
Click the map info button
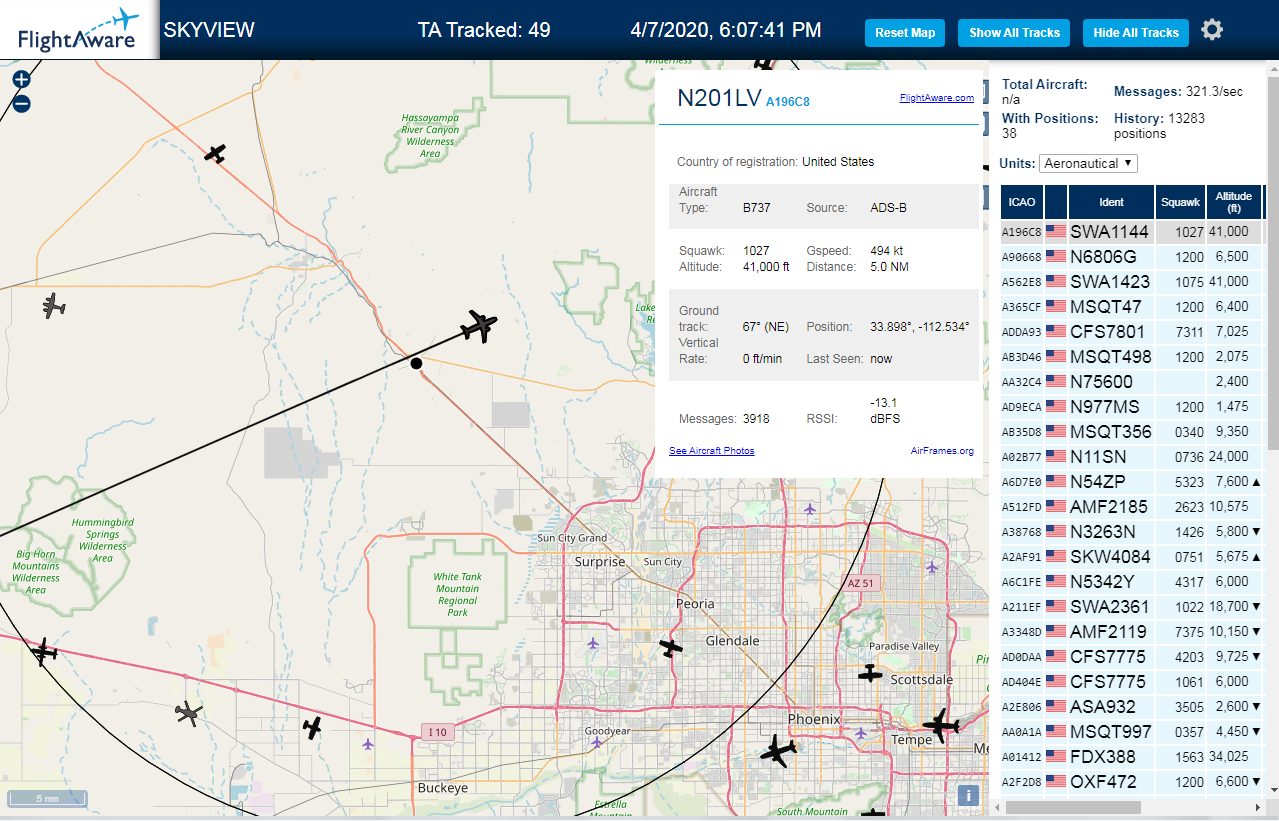967,795
